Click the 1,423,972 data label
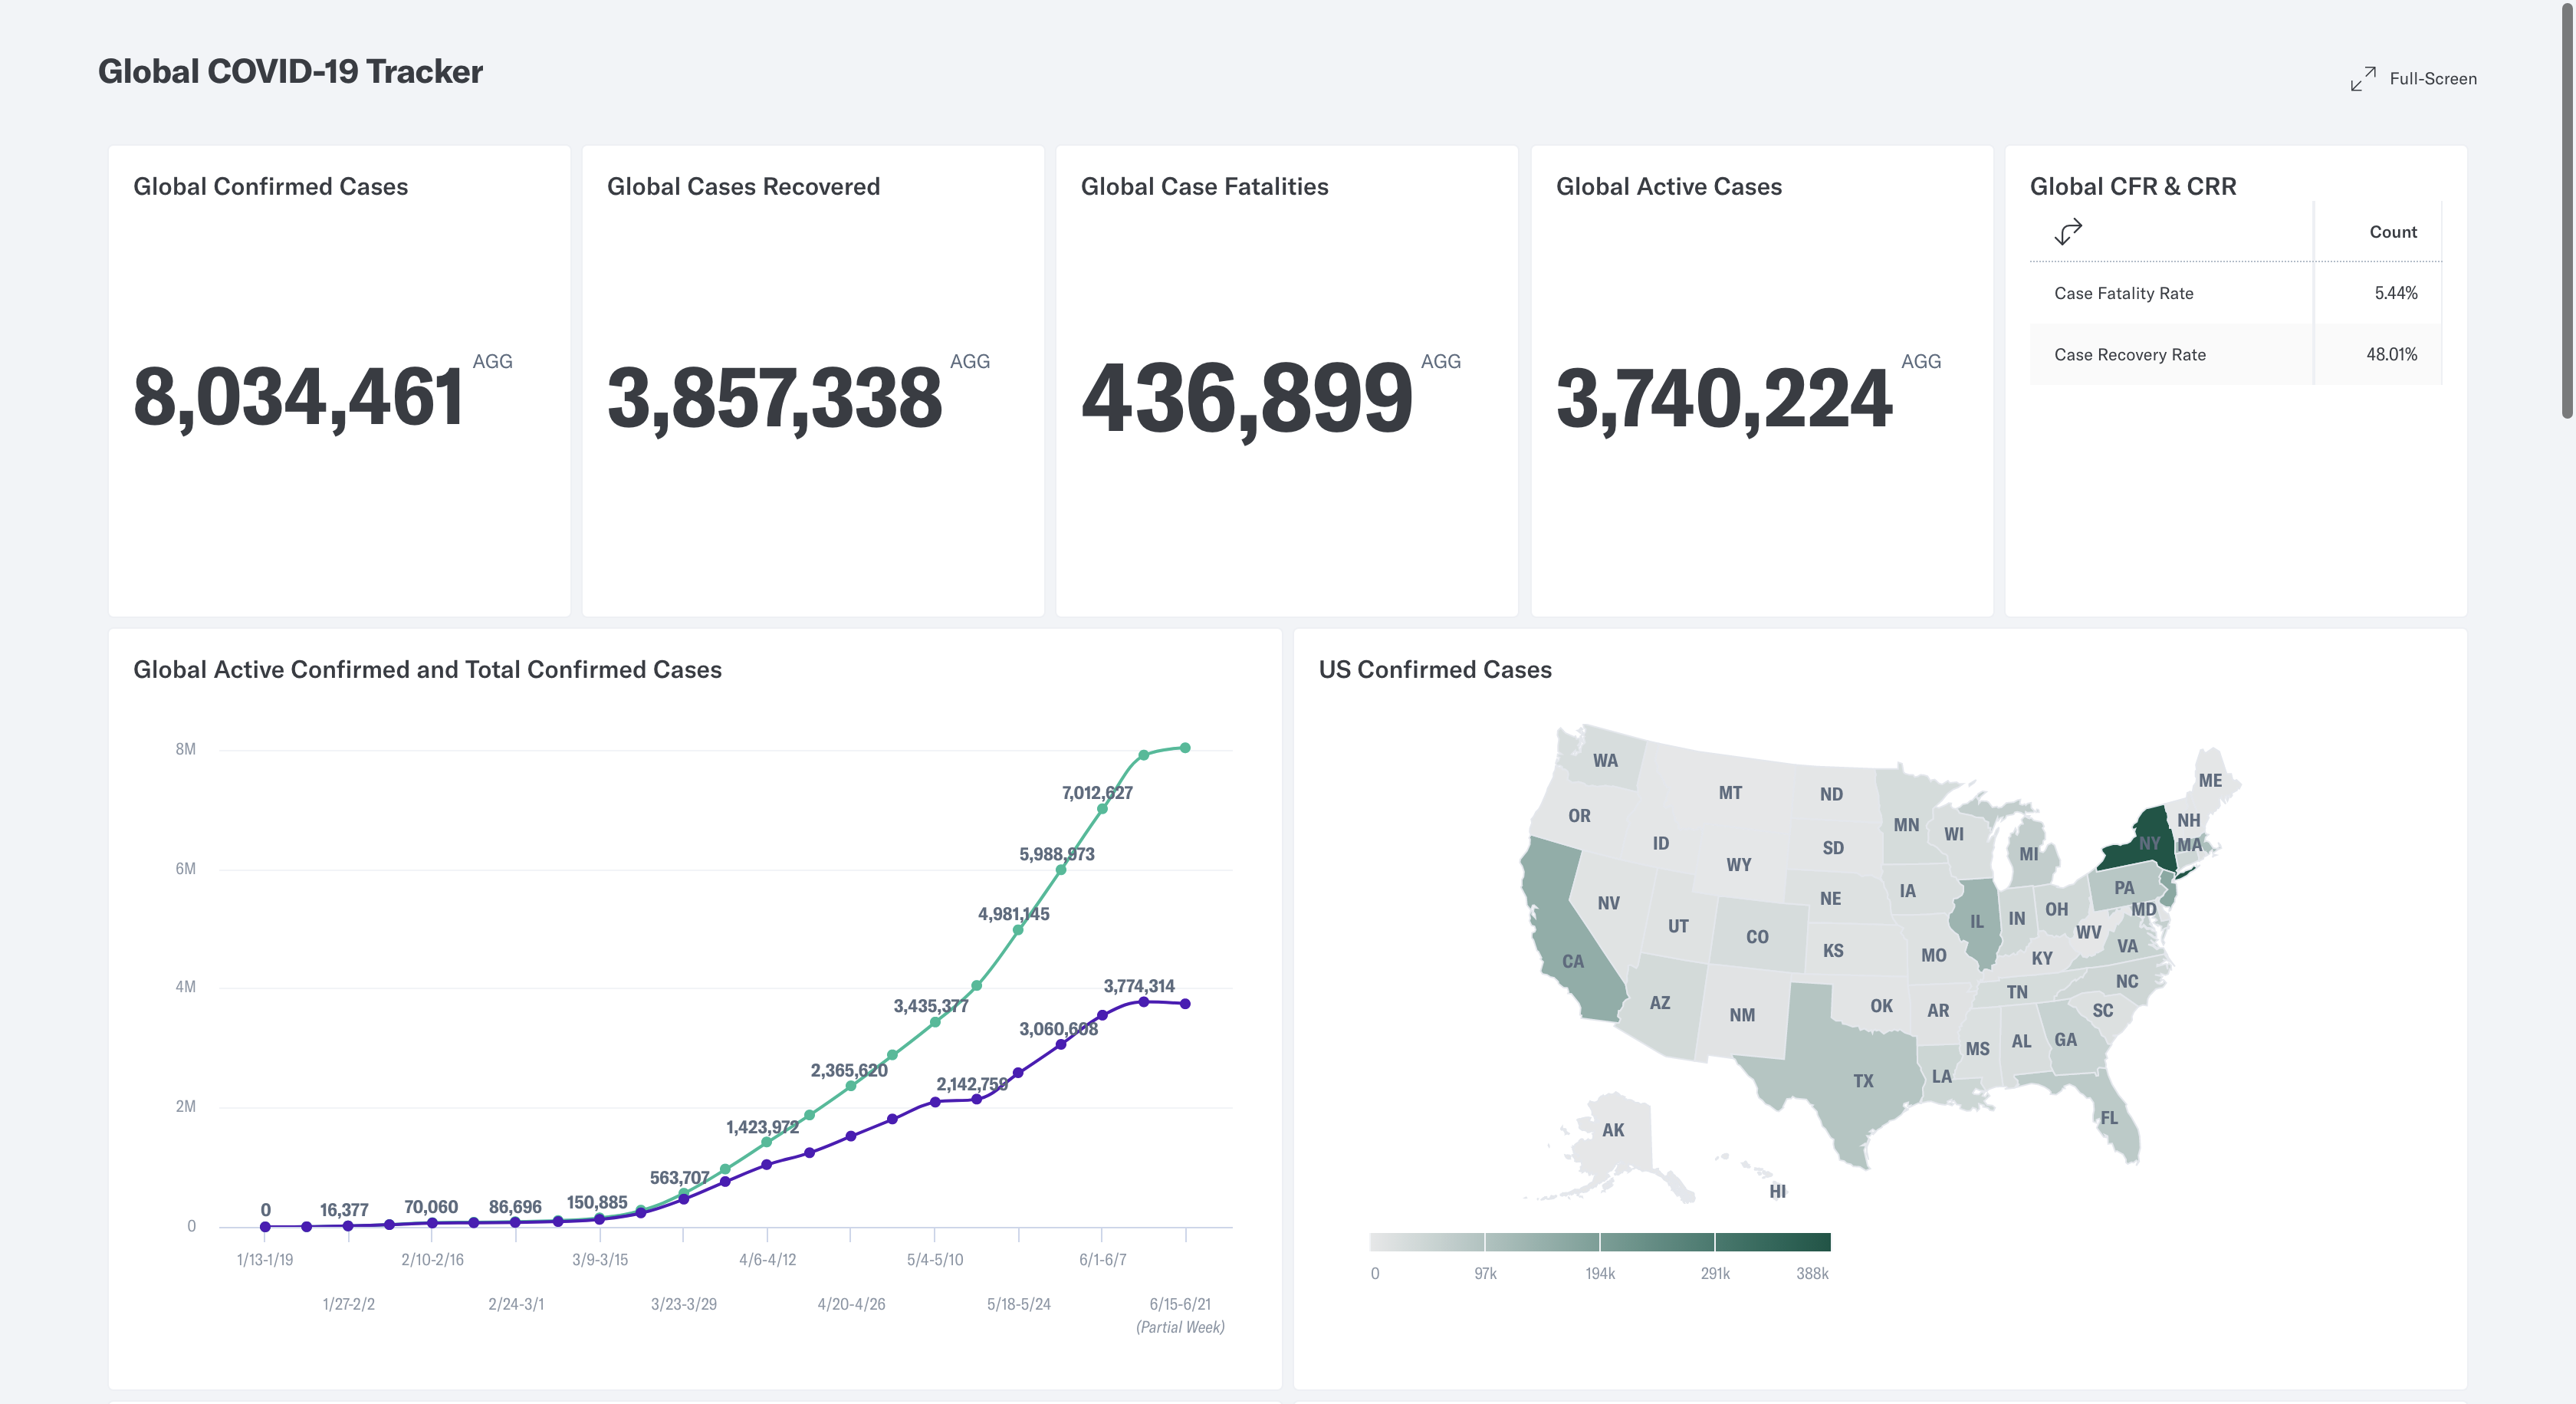2576x1404 pixels. click(x=762, y=1127)
